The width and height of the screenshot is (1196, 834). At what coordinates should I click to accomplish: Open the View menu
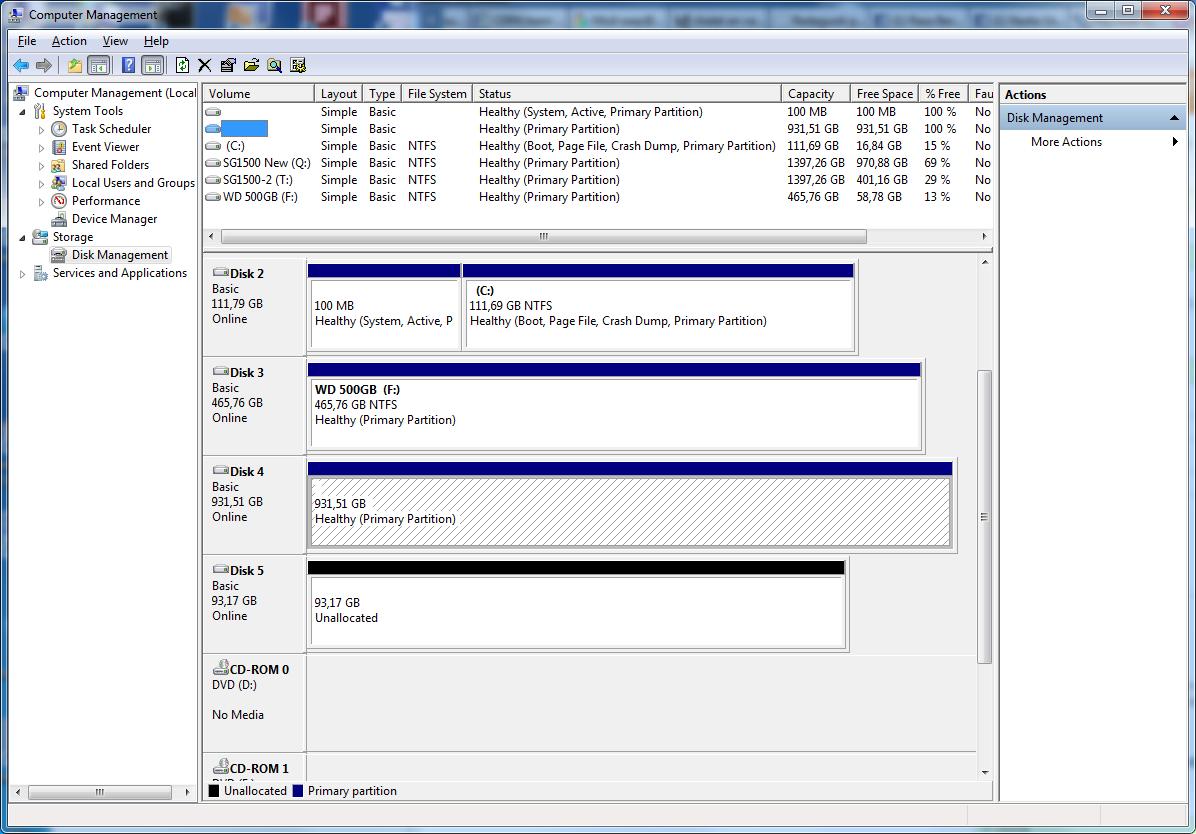click(115, 41)
